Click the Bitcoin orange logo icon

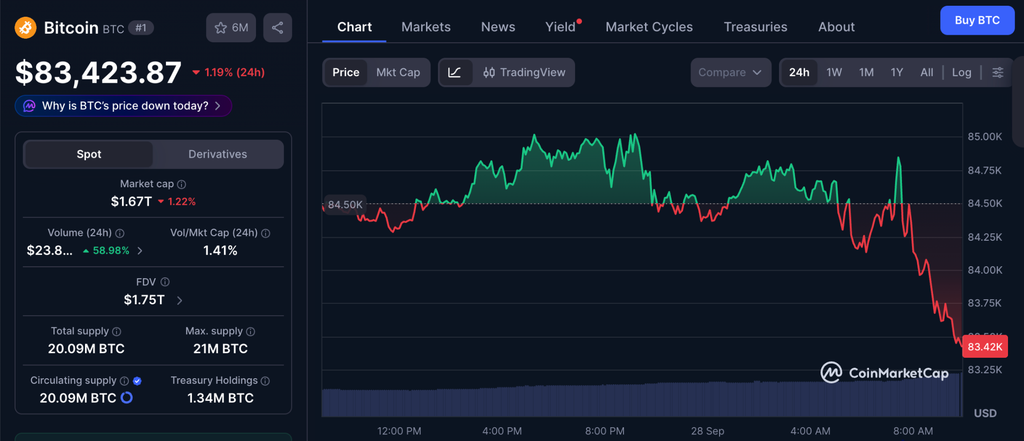pyautogui.click(x=26, y=27)
